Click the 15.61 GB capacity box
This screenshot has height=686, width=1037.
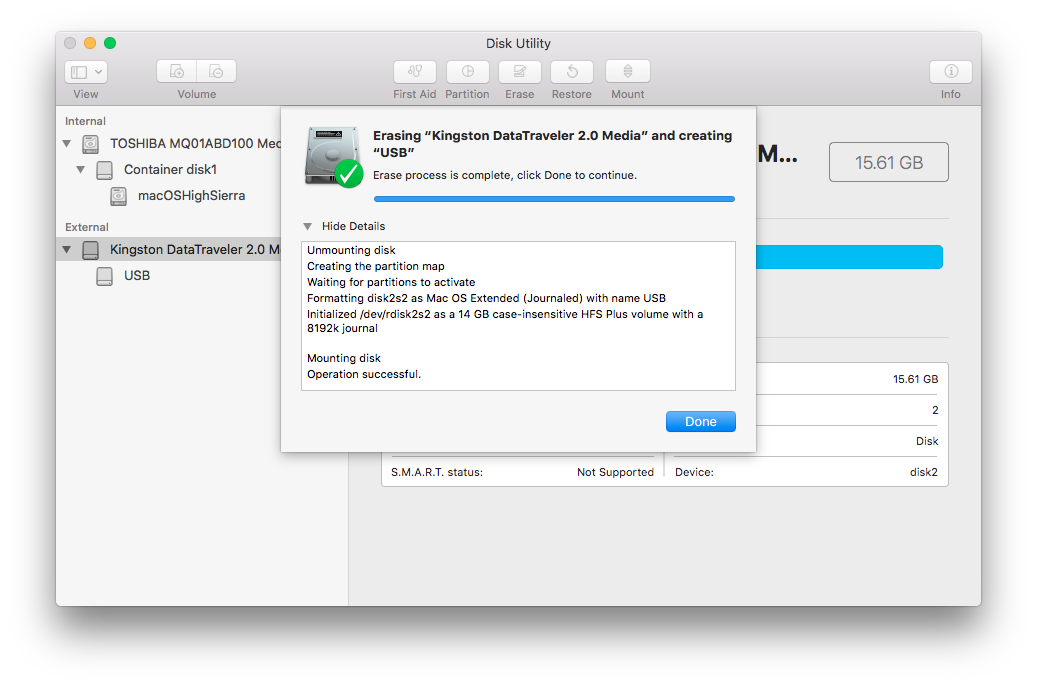point(889,162)
